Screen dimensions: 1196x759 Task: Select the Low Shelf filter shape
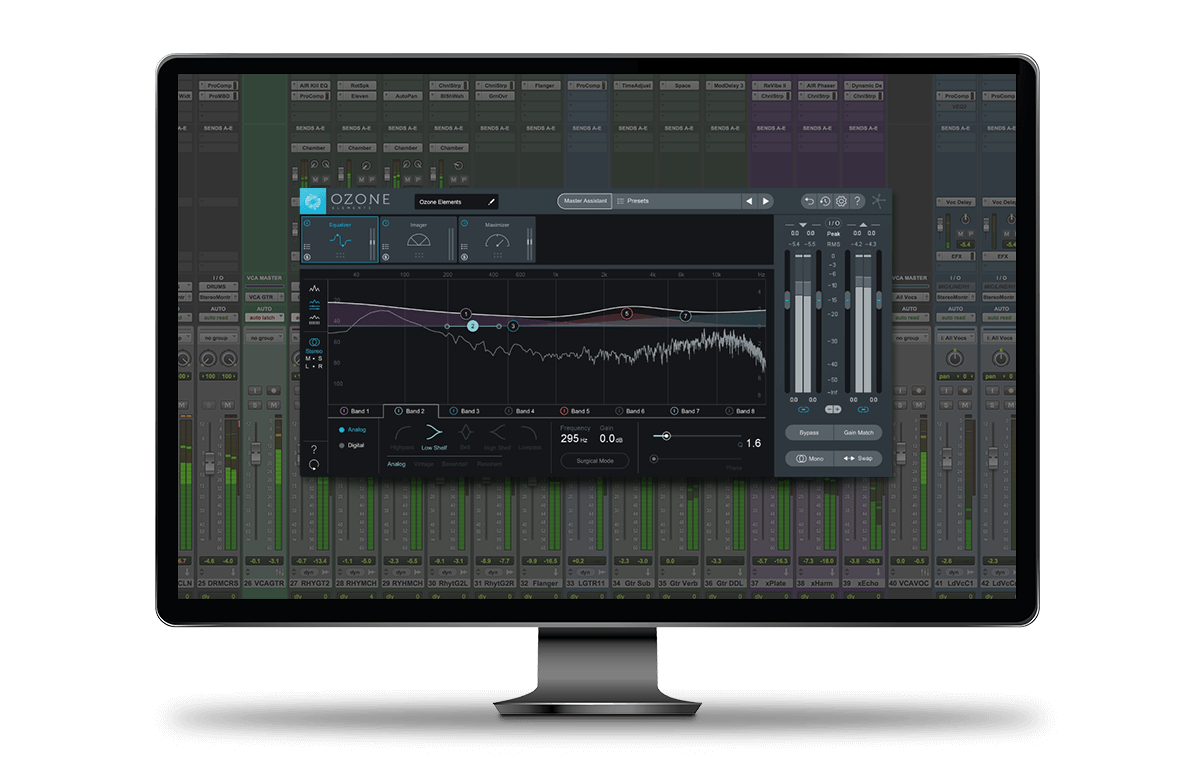click(434, 437)
